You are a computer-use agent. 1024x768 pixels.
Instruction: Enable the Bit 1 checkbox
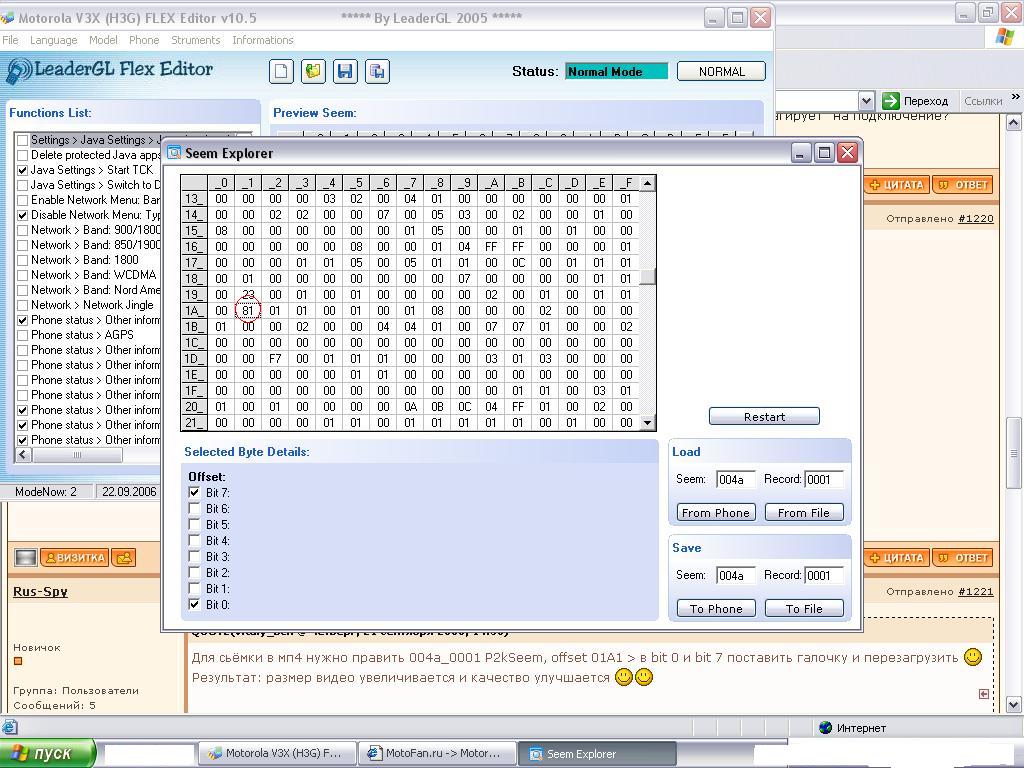click(194, 588)
